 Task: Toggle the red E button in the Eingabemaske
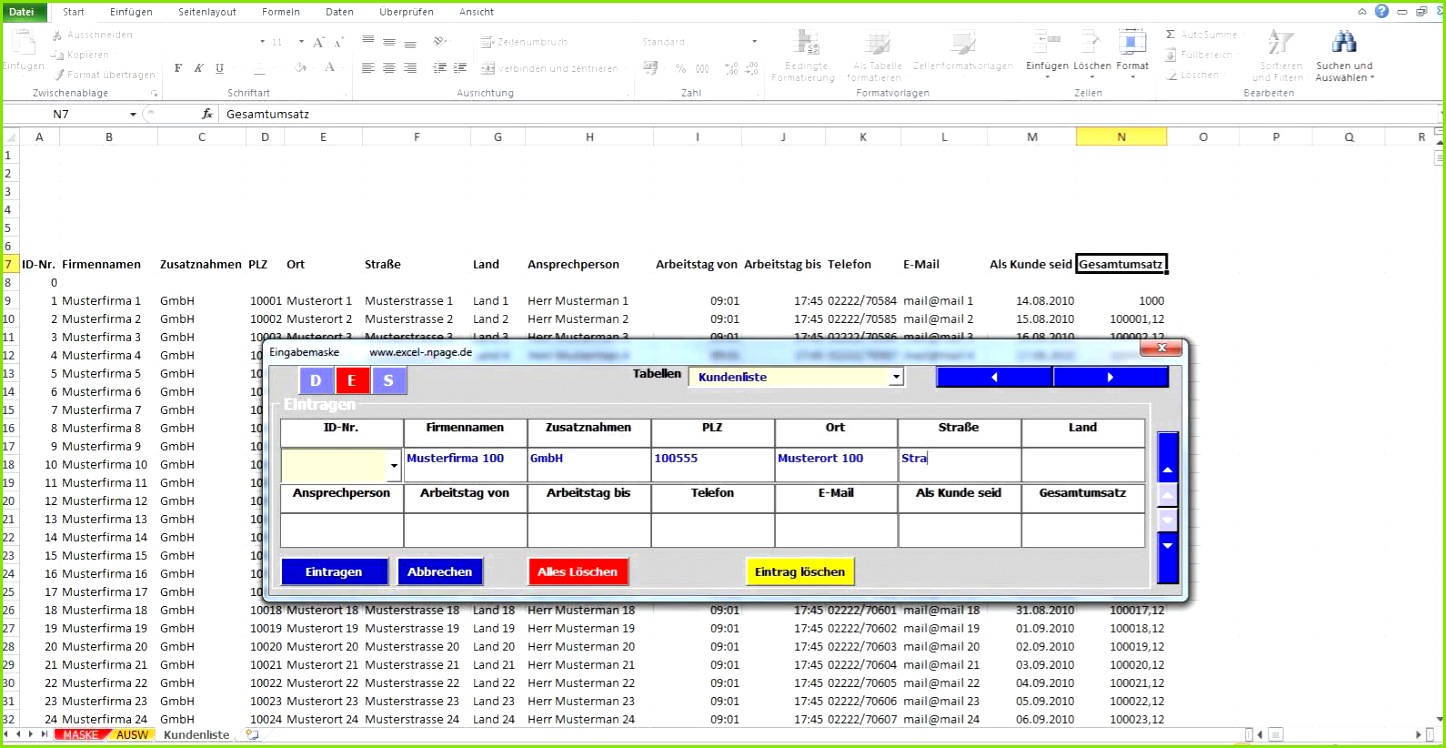pos(352,380)
